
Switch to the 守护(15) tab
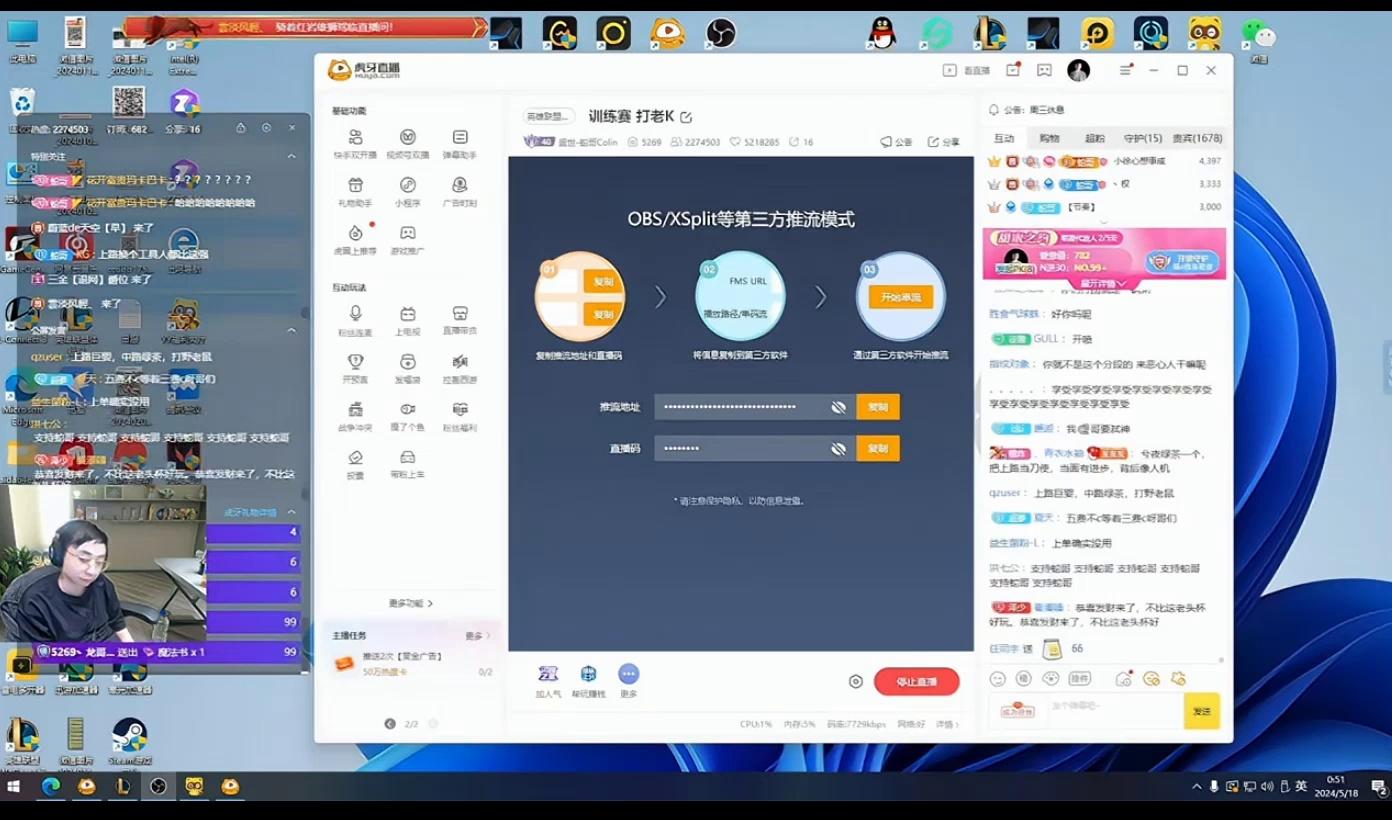click(x=1142, y=139)
